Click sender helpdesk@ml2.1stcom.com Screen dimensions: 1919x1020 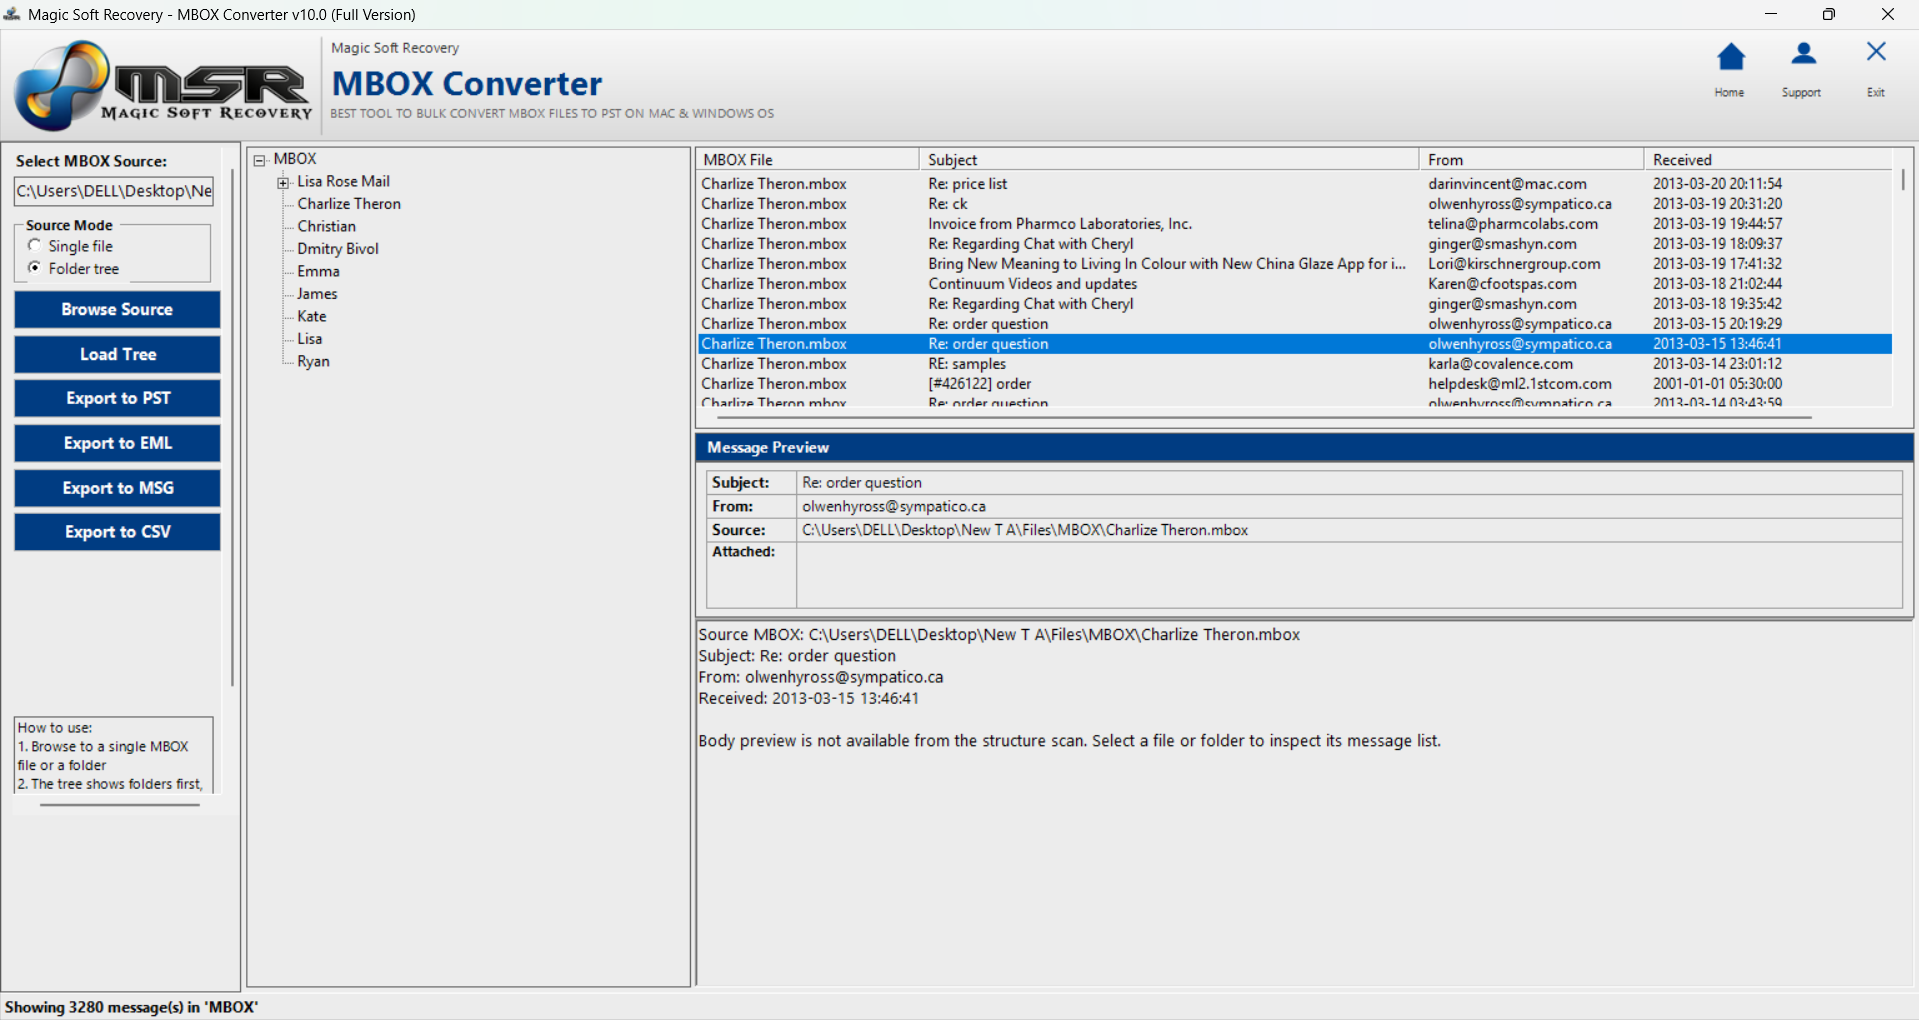click(1520, 384)
